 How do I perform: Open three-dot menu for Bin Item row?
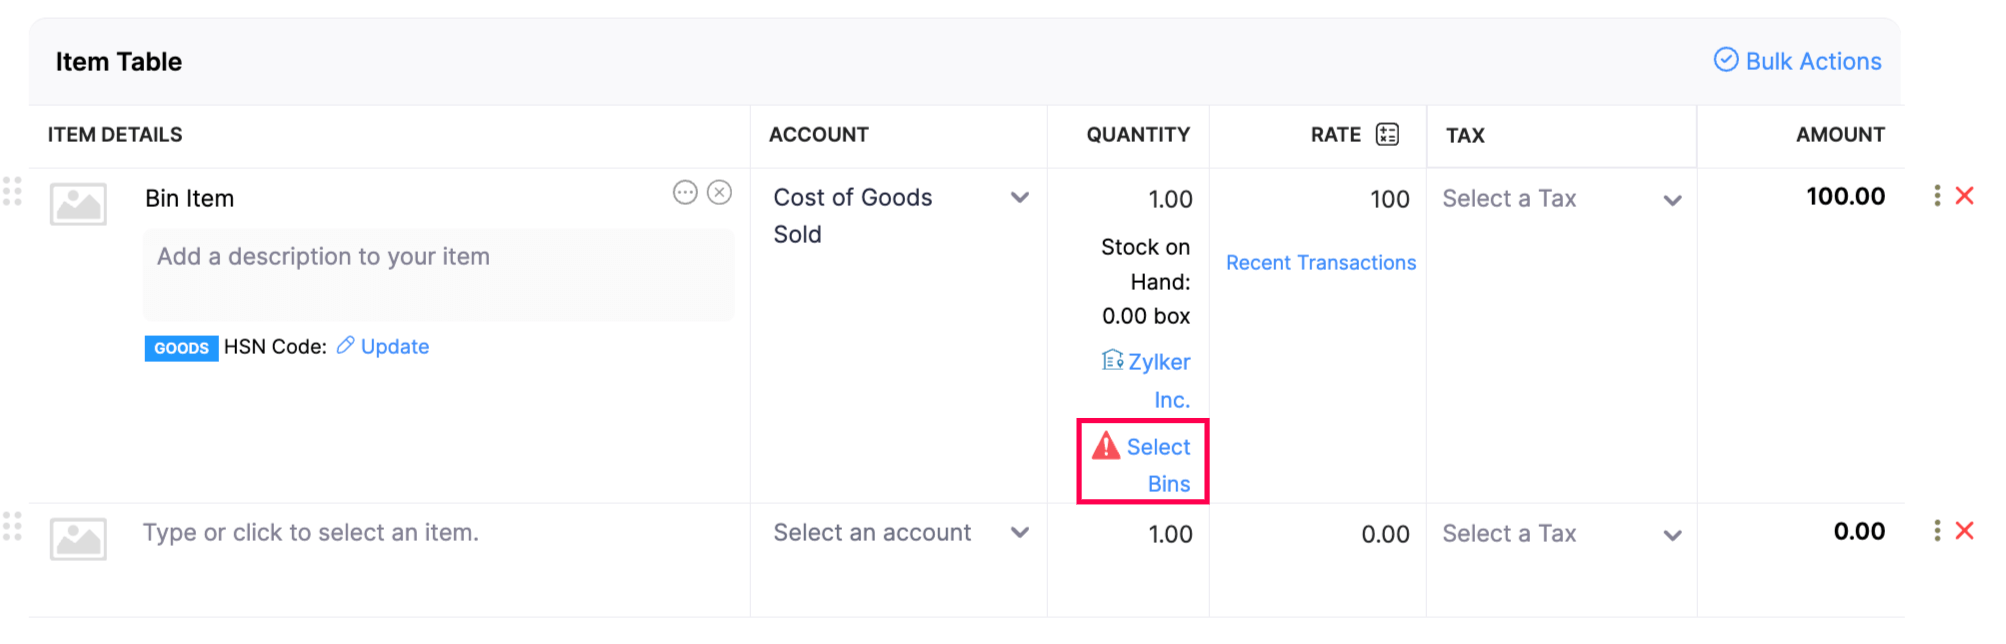tap(1937, 196)
